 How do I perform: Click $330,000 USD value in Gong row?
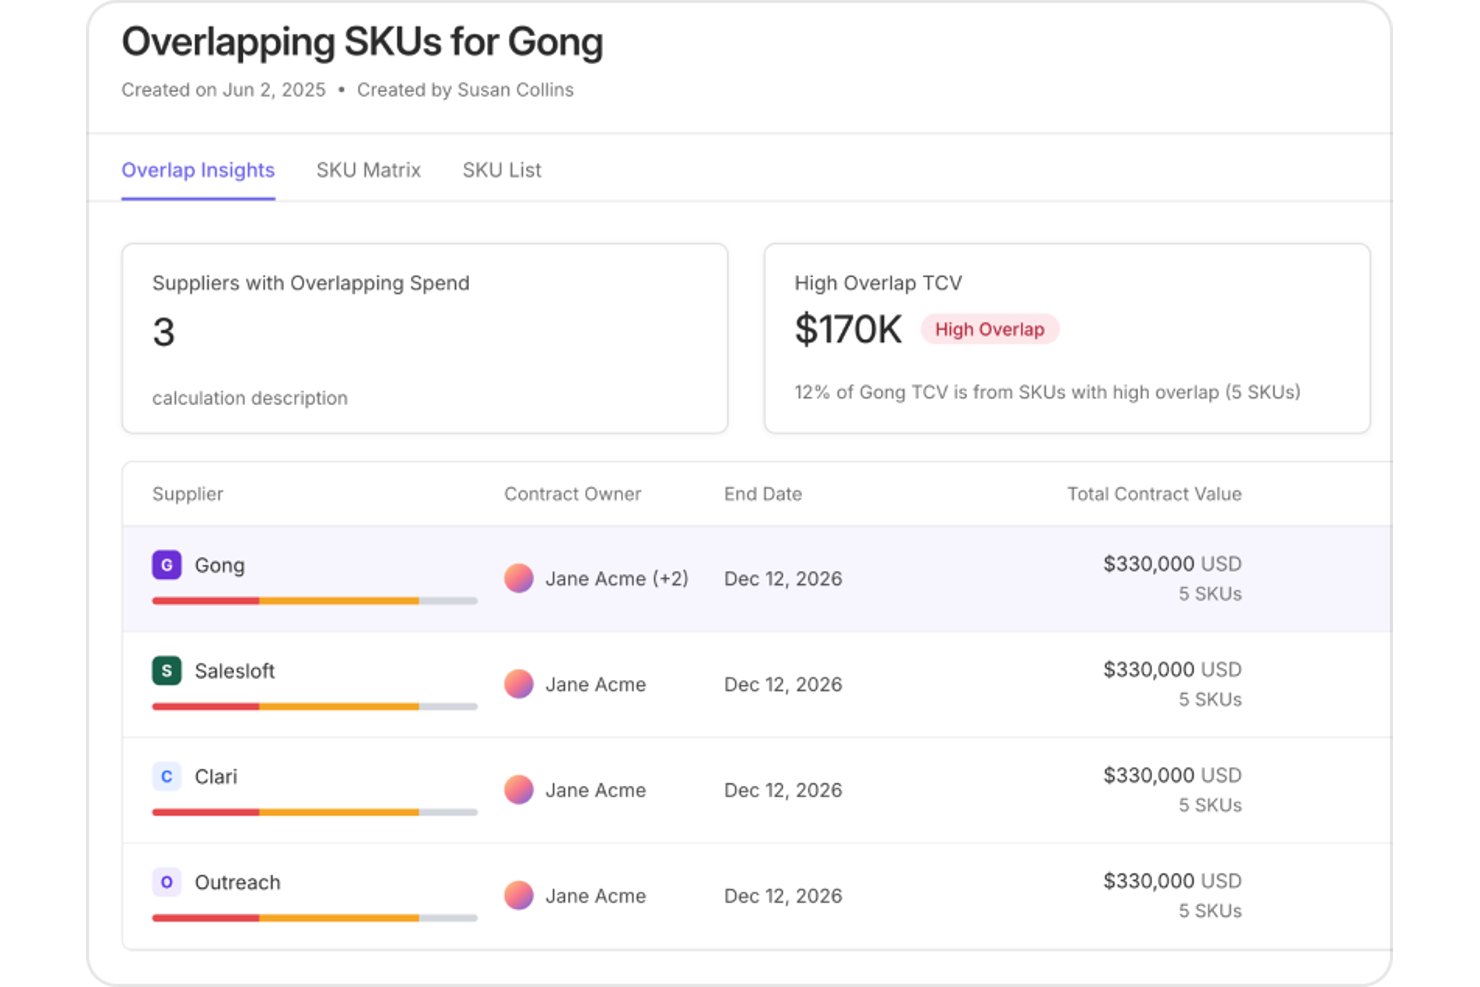click(1172, 564)
